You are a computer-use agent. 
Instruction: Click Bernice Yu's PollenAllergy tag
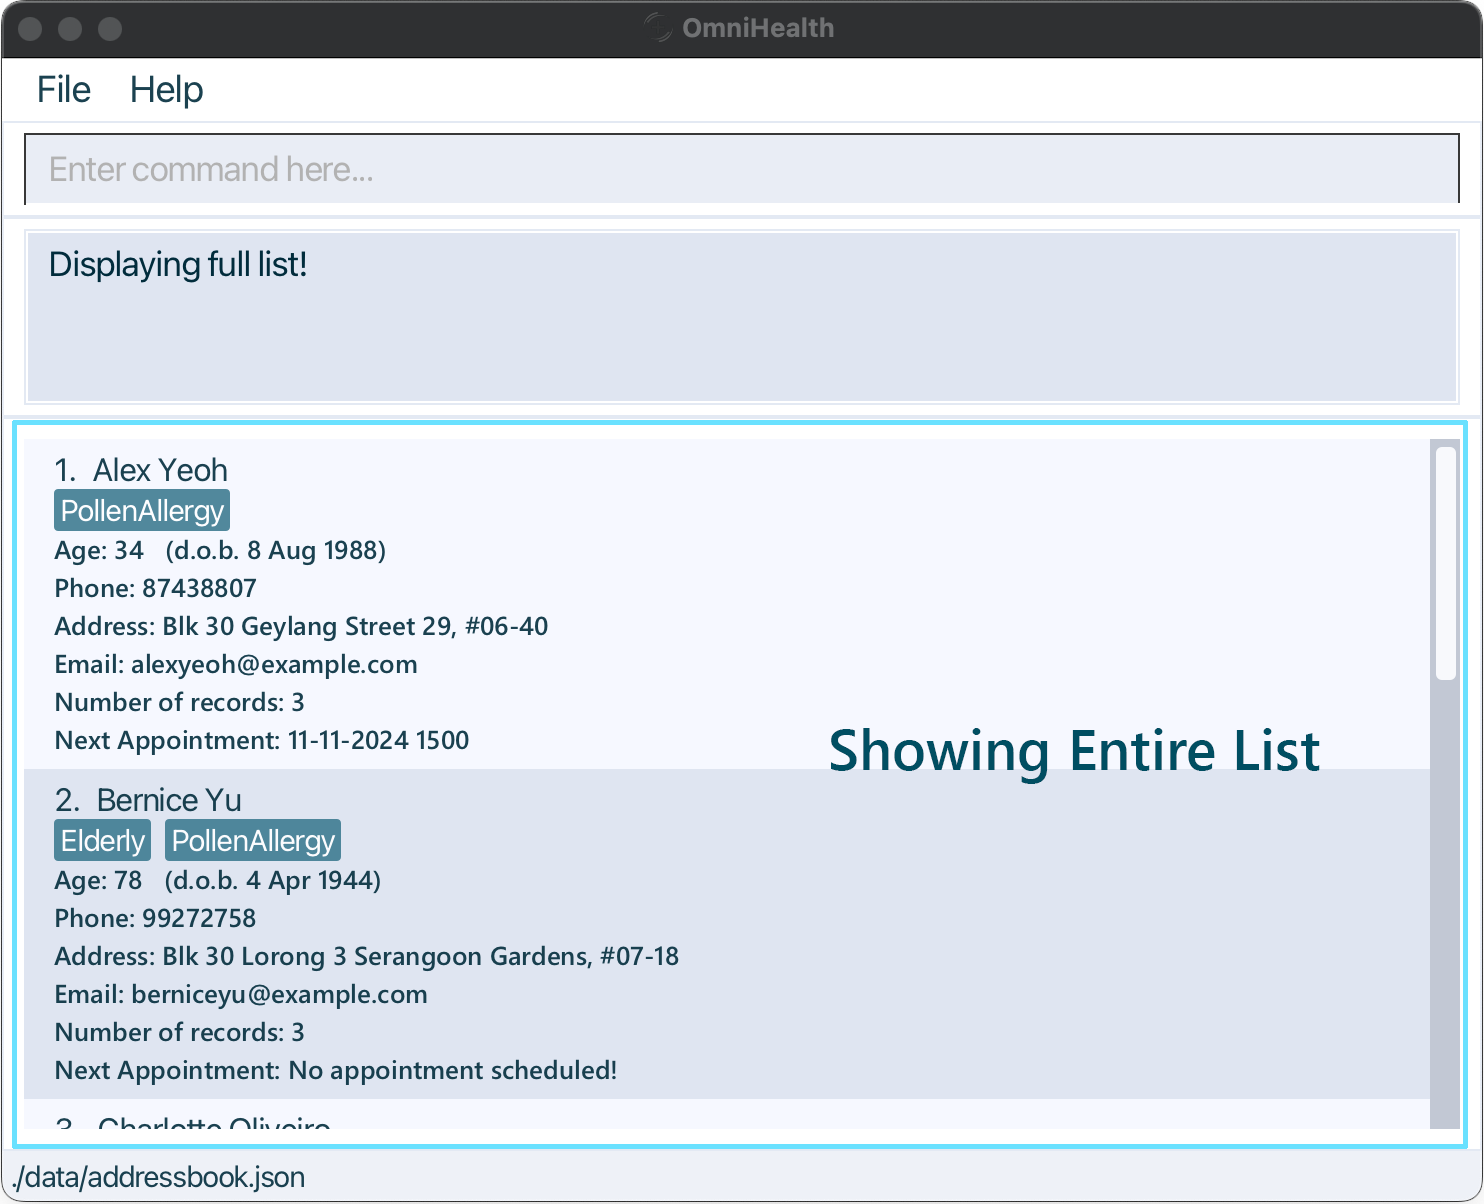tap(253, 841)
